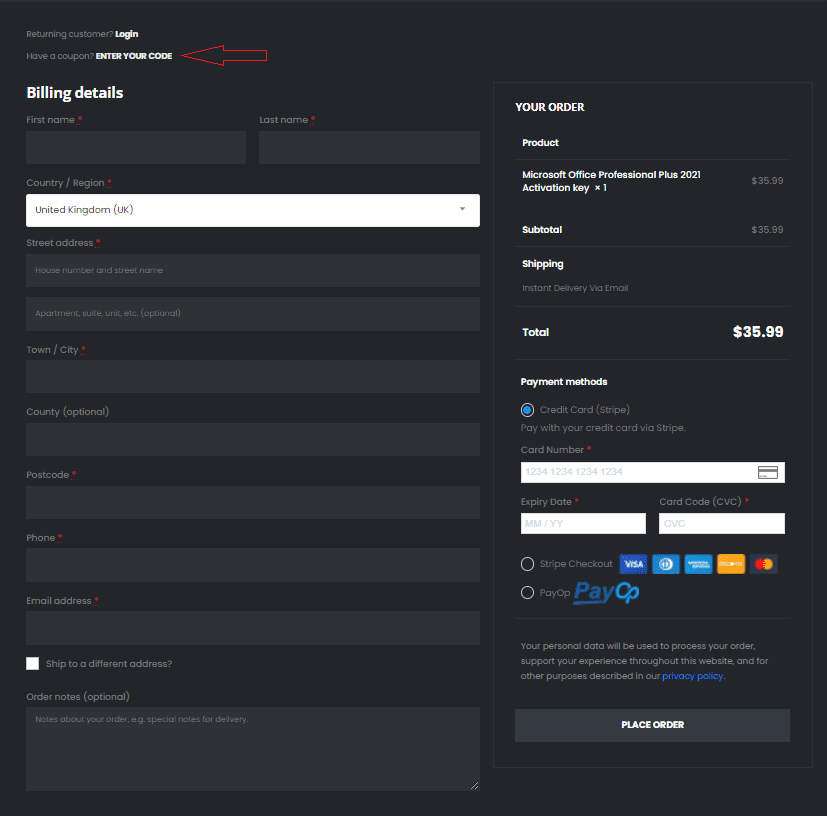Click Instant Delivery Via Email text
The height and width of the screenshot is (816, 827).
pos(575,288)
